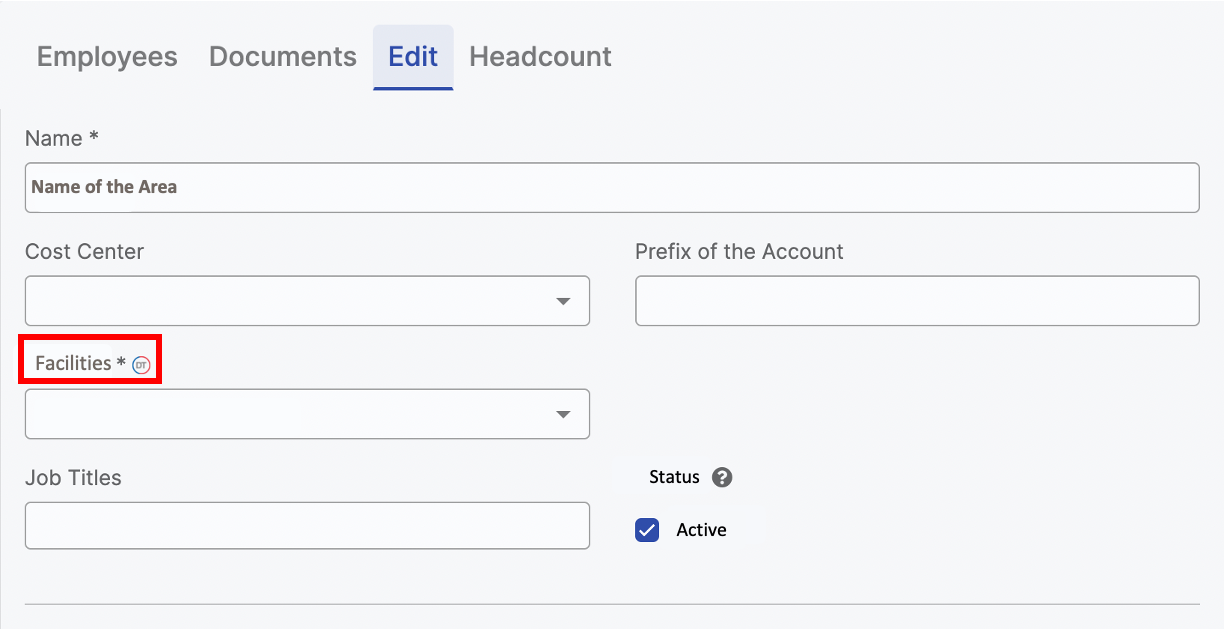Image resolution: width=1224 pixels, height=630 pixels.
Task: Go to the Headcount tab
Action: tap(540, 57)
